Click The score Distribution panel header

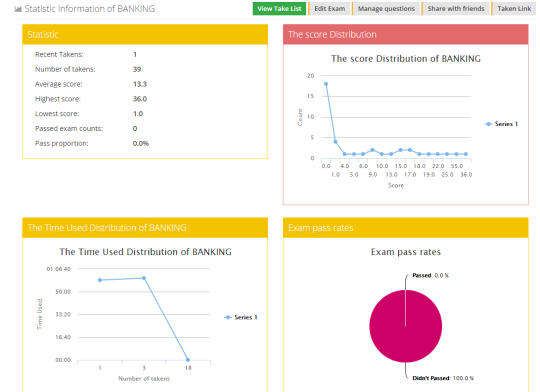point(406,34)
